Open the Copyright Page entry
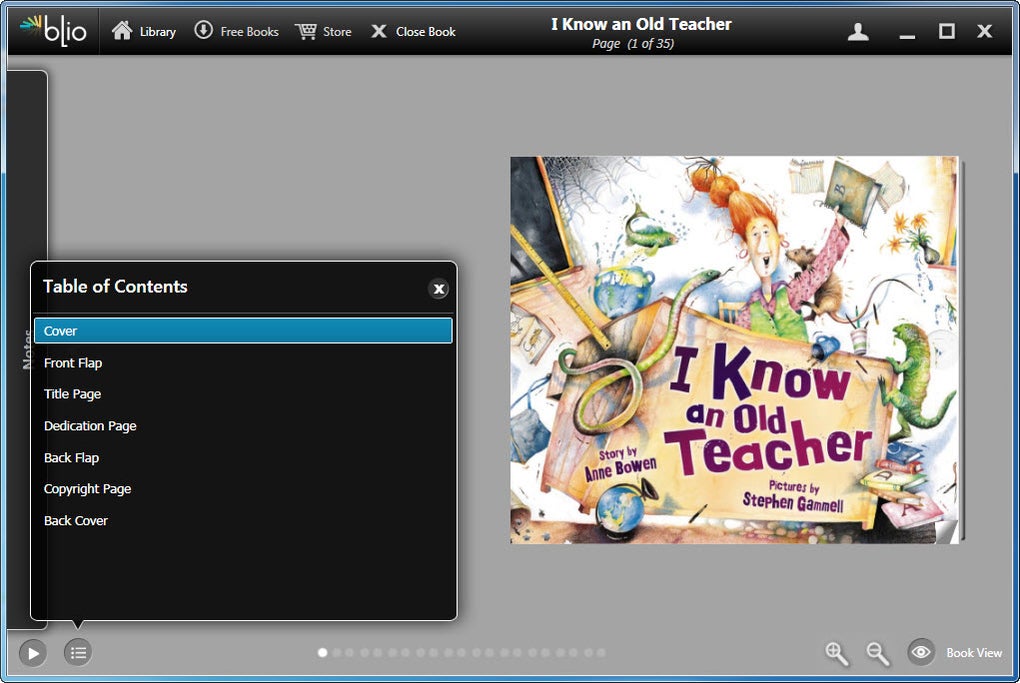This screenshot has height=683, width=1020. tap(87, 489)
